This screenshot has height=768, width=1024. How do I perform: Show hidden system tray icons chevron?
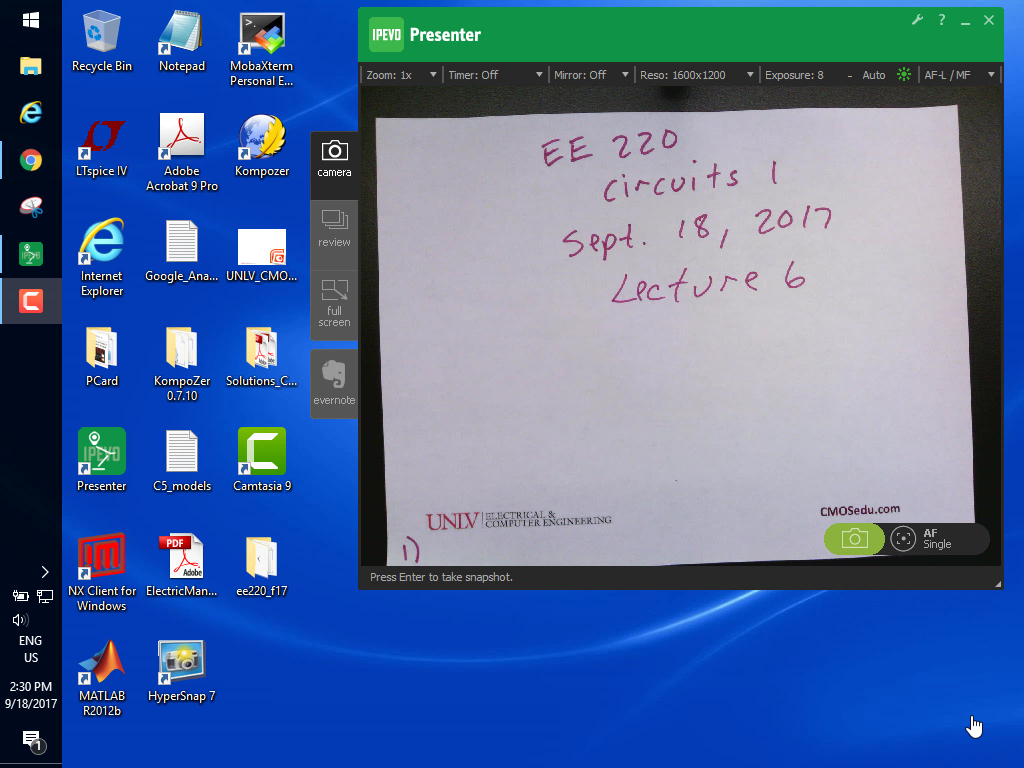44,572
